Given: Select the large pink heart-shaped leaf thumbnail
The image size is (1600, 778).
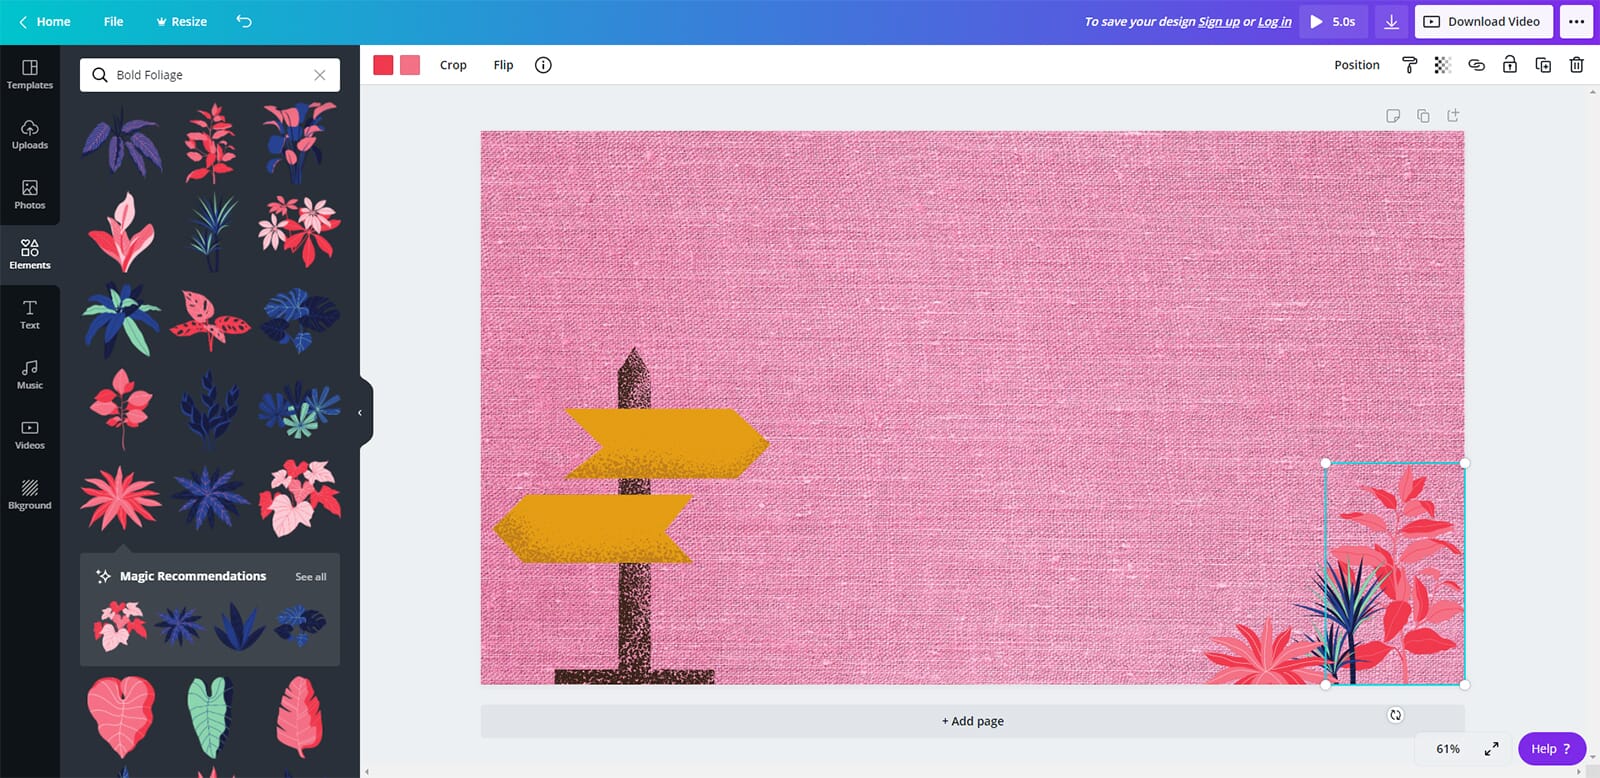Looking at the screenshot, I should (121, 716).
